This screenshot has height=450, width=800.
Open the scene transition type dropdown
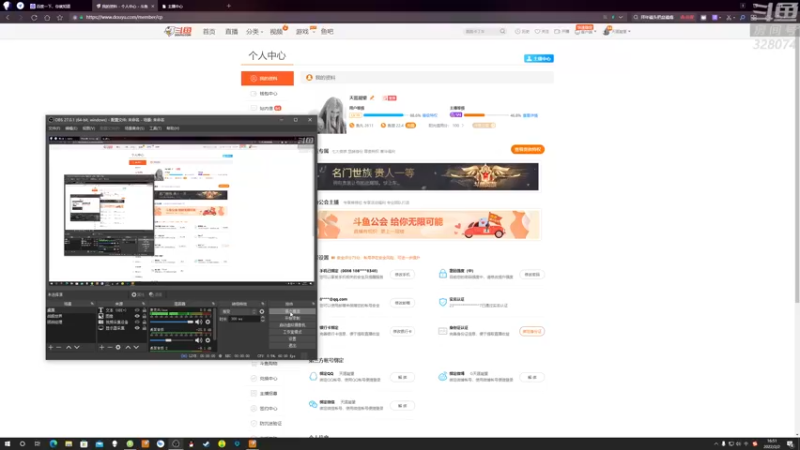(239, 311)
